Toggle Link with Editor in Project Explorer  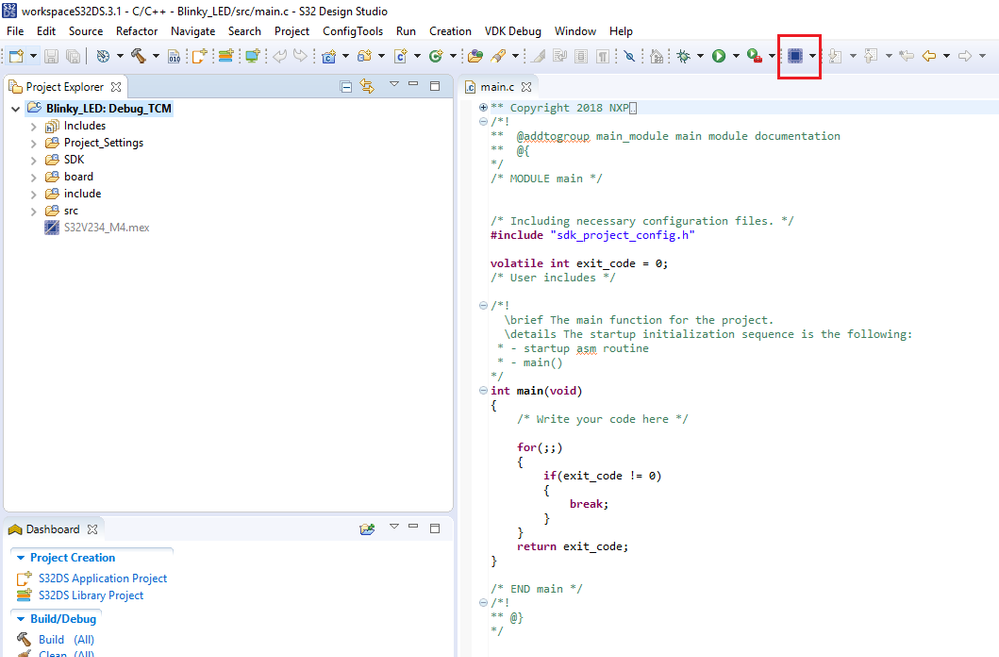click(367, 86)
